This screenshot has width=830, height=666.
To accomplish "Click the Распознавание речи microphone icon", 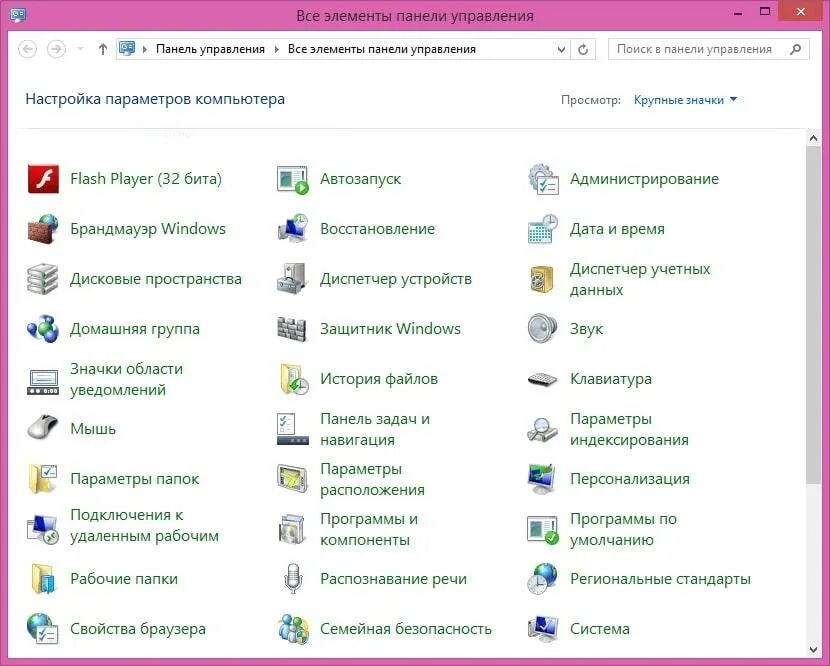I will tap(293, 579).
